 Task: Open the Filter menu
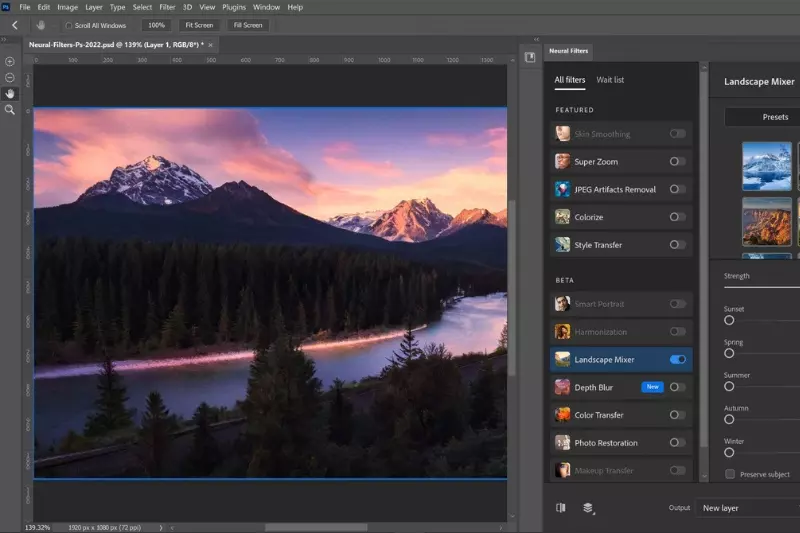[167, 7]
